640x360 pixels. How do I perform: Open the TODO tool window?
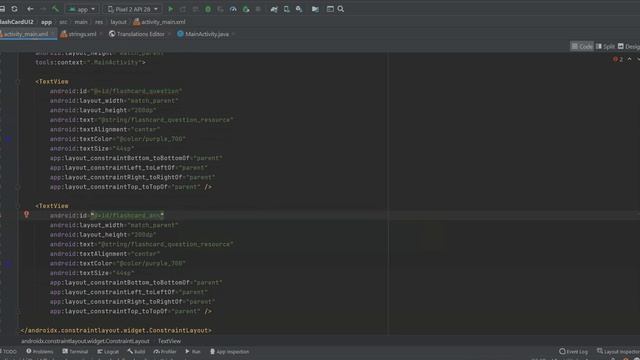9,351
